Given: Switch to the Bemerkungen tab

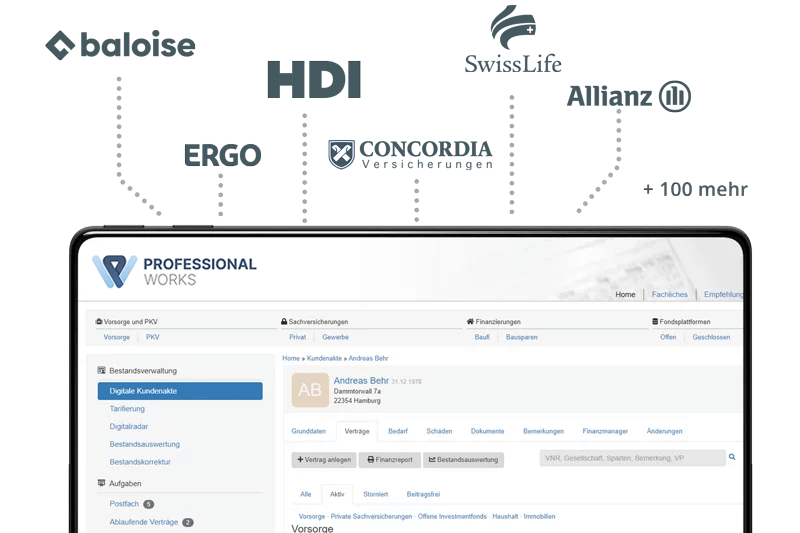Looking at the screenshot, I should pos(543,432).
